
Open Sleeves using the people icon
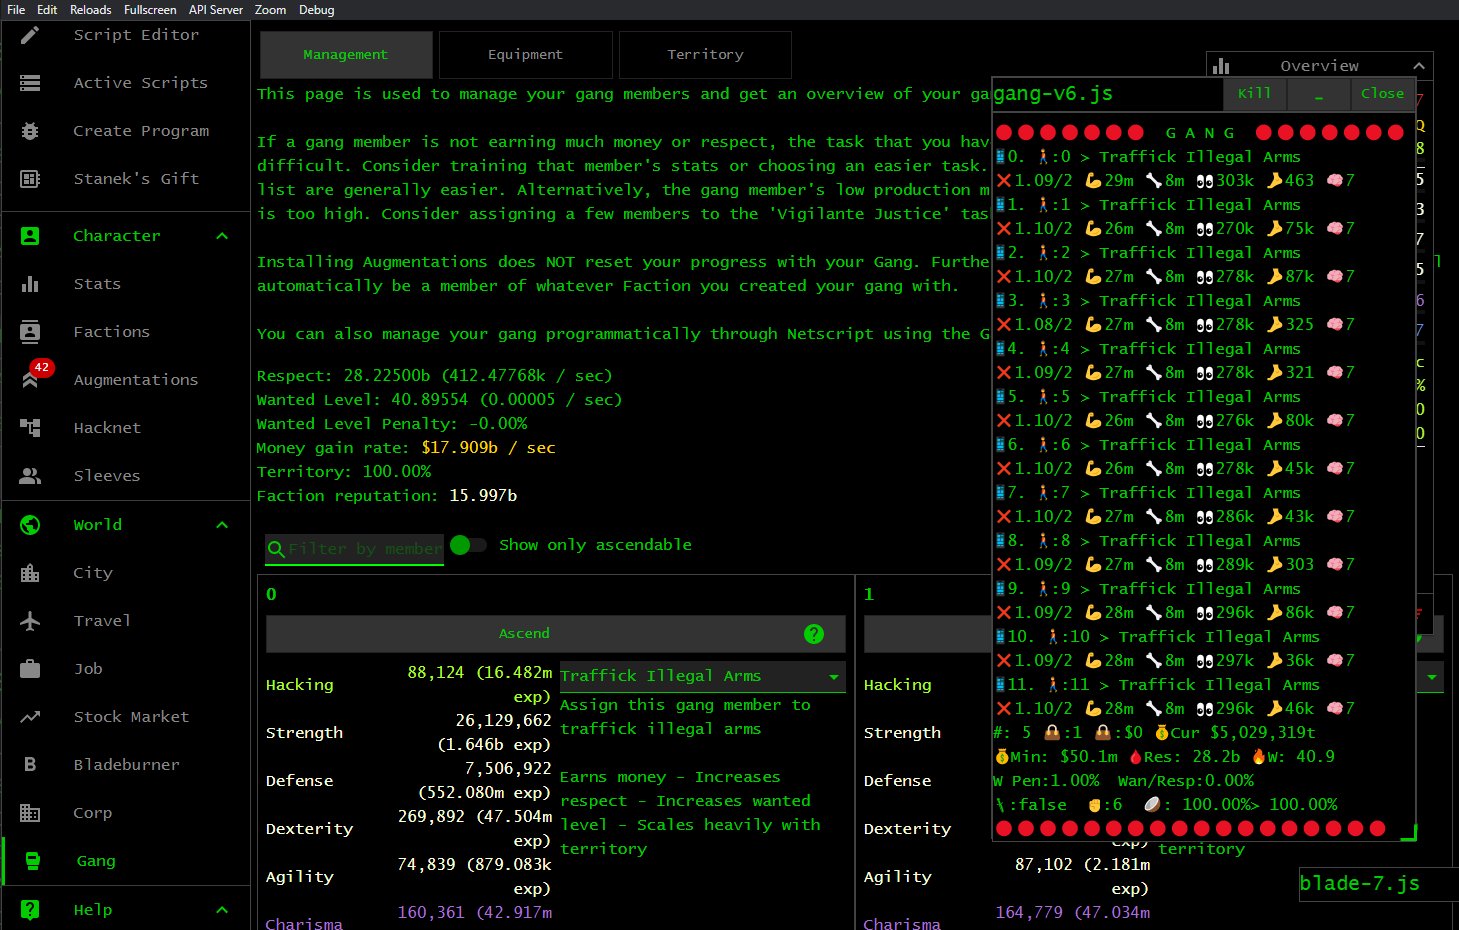click(x=30, y=476)
